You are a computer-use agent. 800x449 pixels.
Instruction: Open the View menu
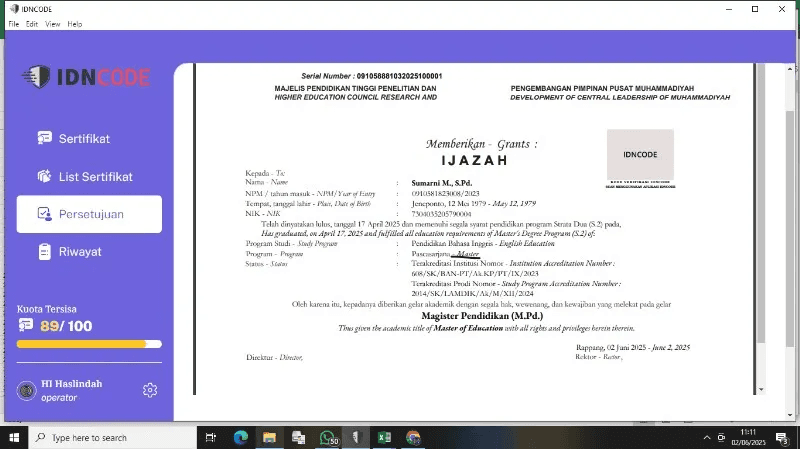pos(52,24)
